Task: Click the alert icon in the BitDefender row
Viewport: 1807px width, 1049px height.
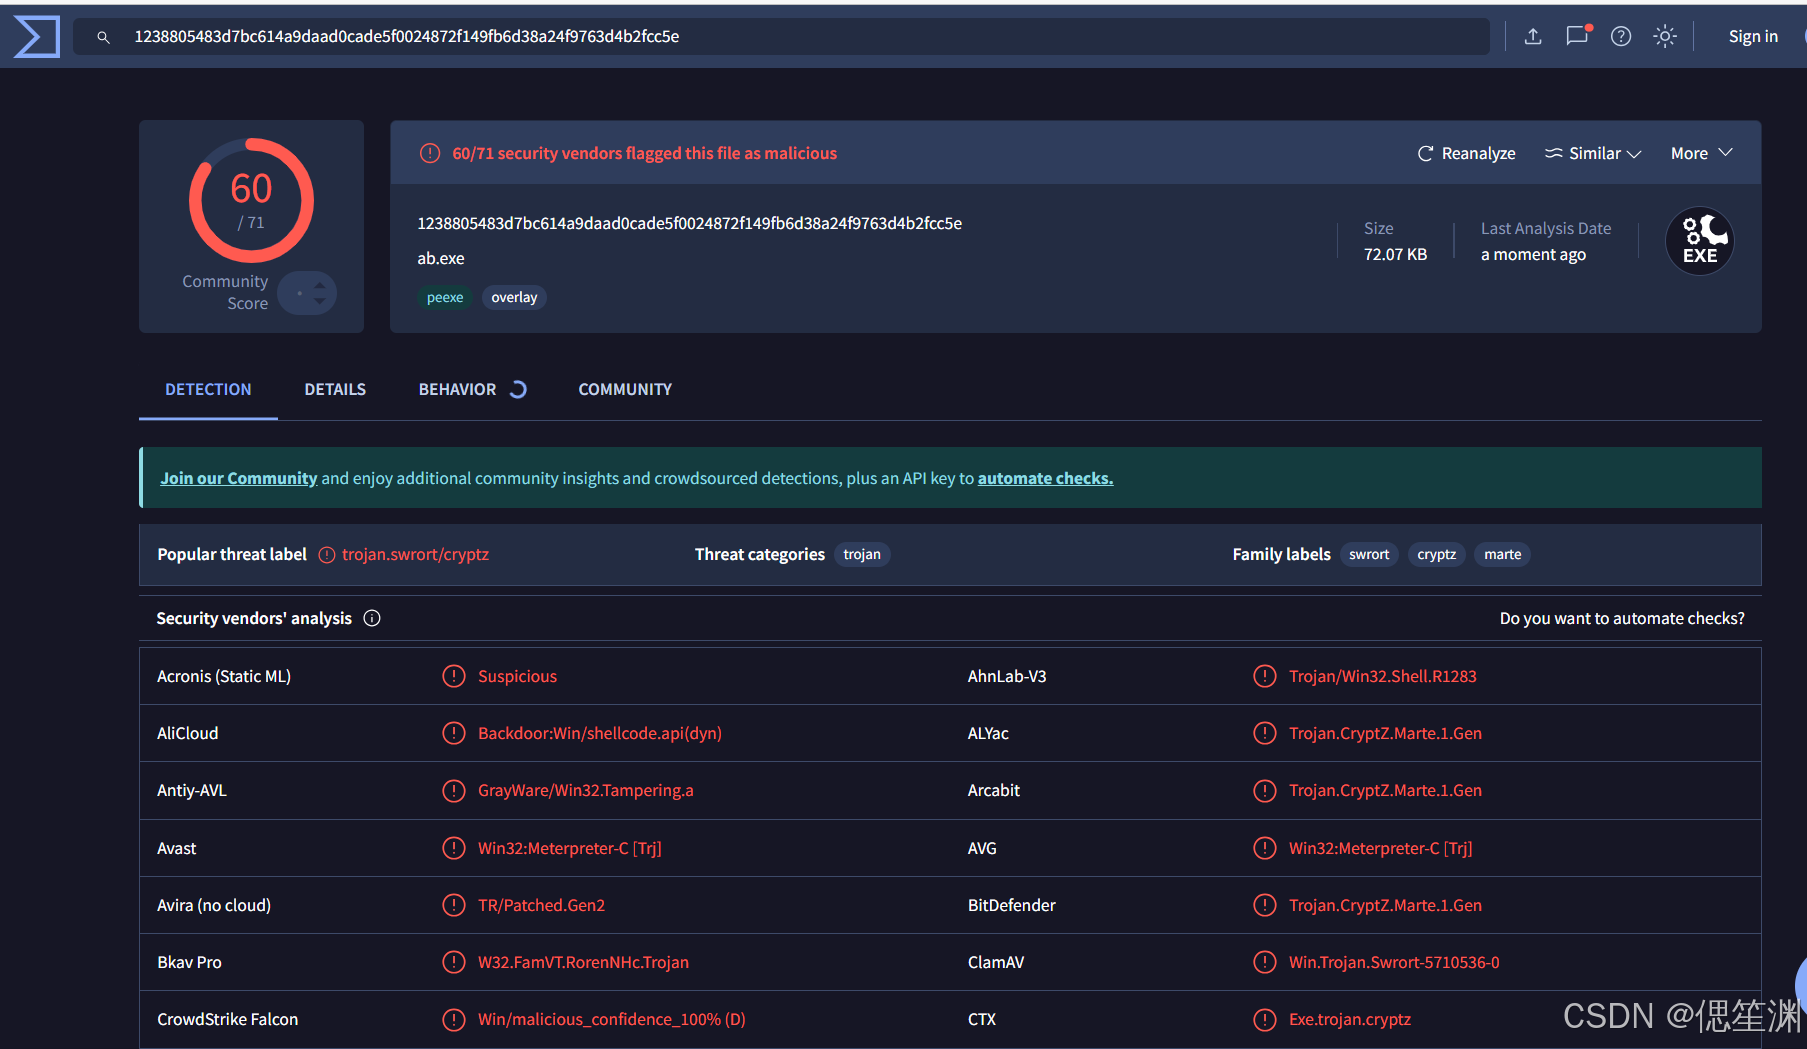Action: tap(1265, 905)
